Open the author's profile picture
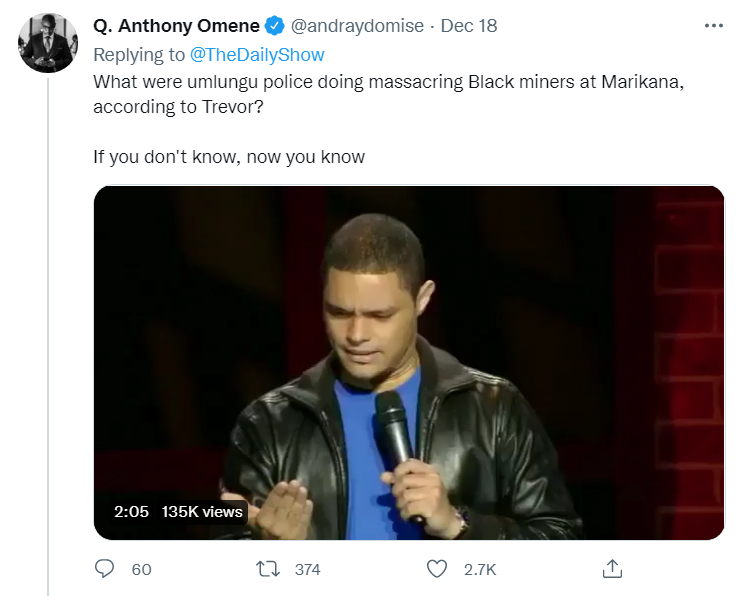Screen dimensions: 746x596 [48, 43]
